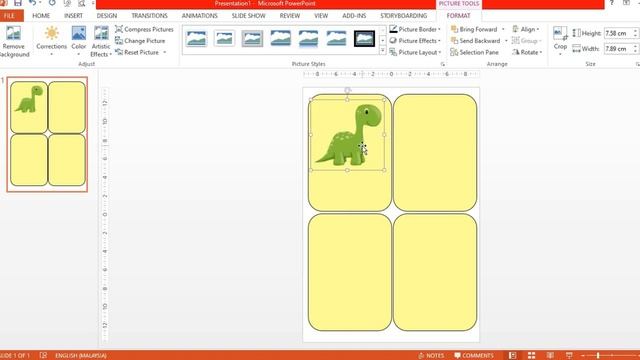Start Slide Show from status bar icon

(569, 356)
